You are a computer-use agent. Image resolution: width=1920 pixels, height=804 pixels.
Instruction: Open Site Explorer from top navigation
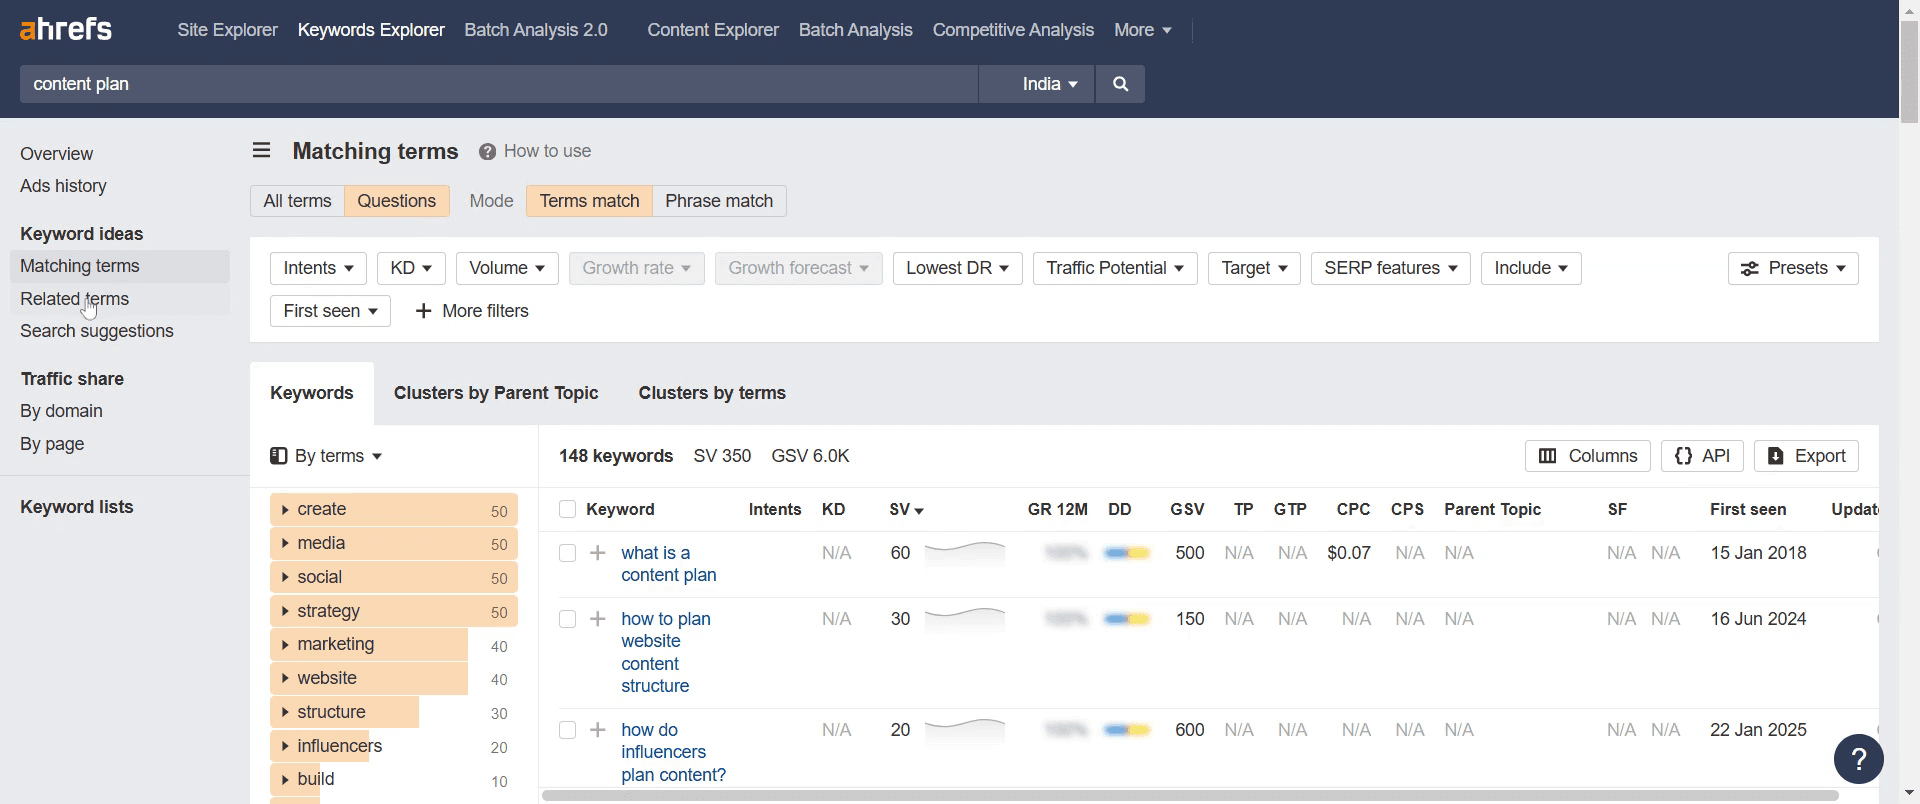(227, 30)
